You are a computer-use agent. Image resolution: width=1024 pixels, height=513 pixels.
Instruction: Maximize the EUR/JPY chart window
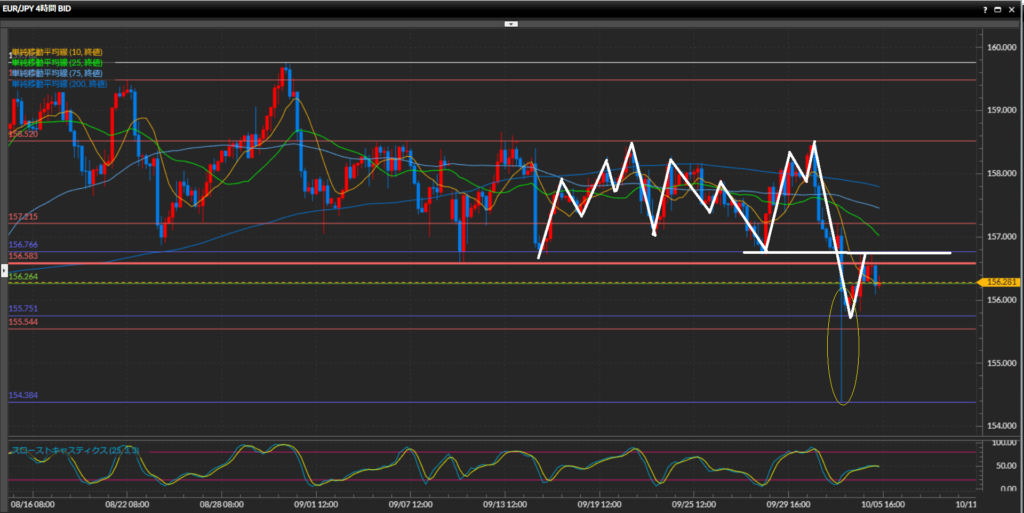click(996, 8)
